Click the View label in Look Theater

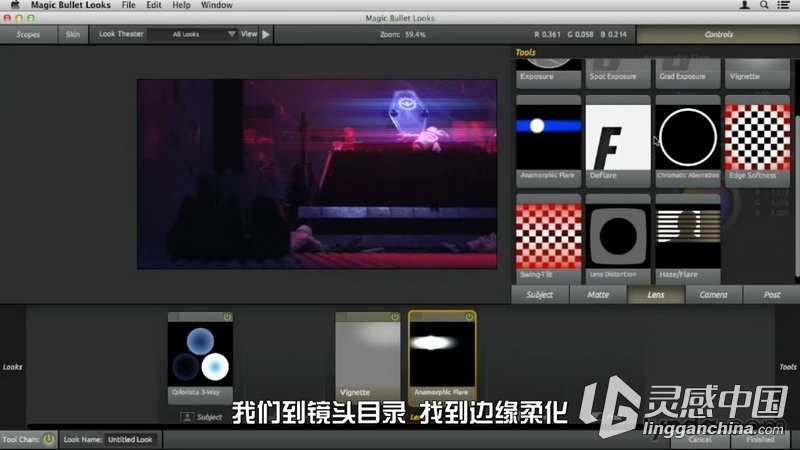249,34
